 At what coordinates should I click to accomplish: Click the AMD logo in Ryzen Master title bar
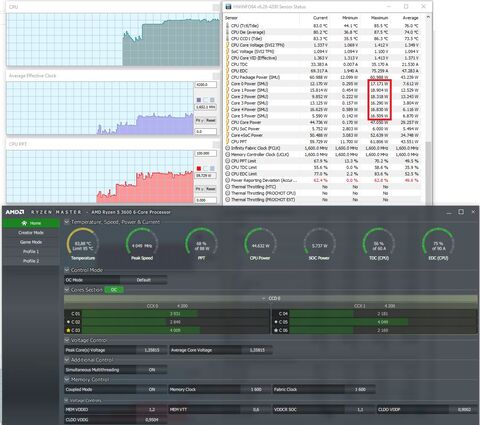click(15, 212)
